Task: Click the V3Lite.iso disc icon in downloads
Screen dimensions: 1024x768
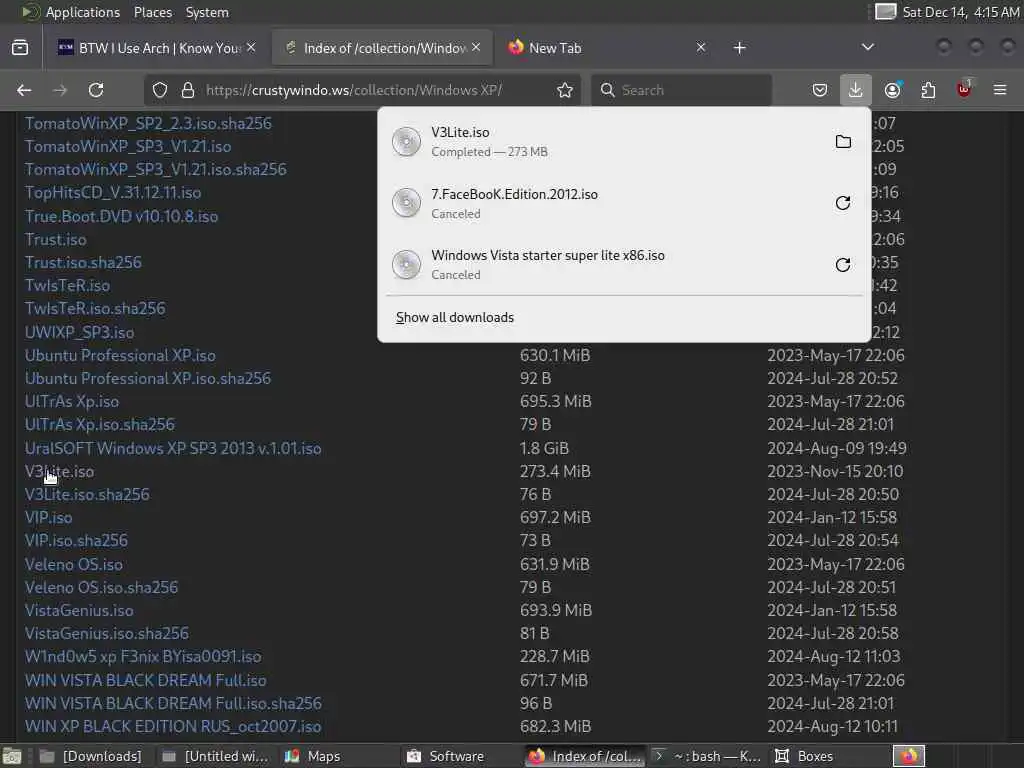Action: (x=406, y=142)
